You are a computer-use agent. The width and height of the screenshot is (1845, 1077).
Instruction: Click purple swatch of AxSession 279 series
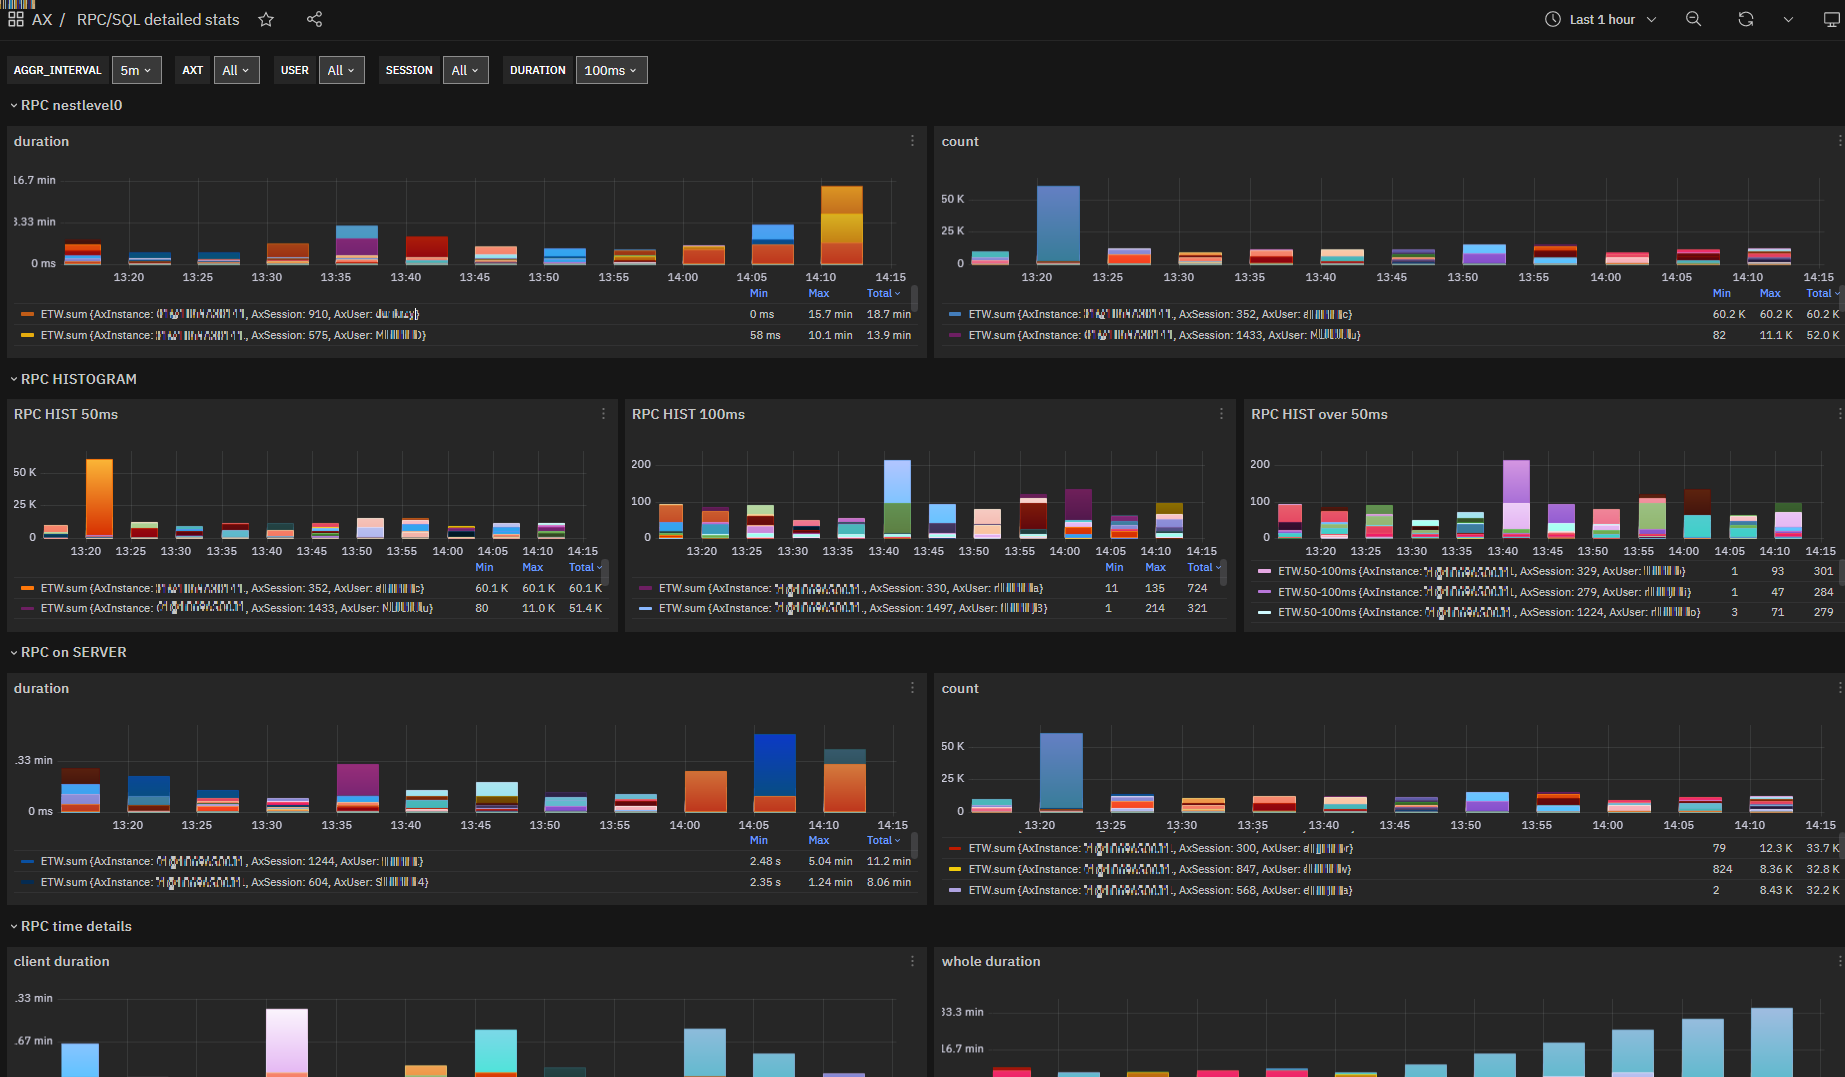pyautogui.click(x=1265, y=592)
